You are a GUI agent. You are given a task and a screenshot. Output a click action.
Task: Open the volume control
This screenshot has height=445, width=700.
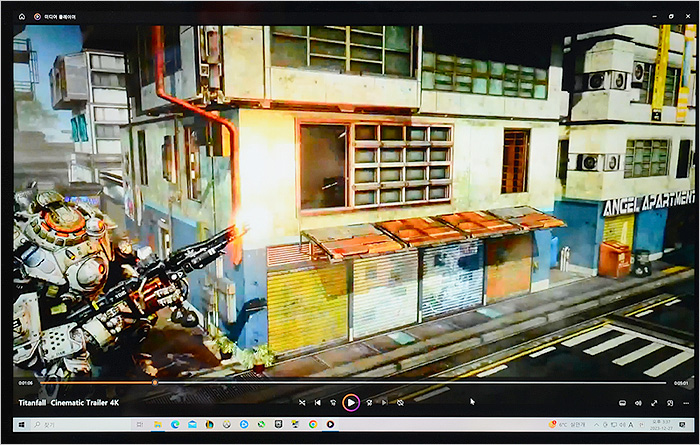637,402
